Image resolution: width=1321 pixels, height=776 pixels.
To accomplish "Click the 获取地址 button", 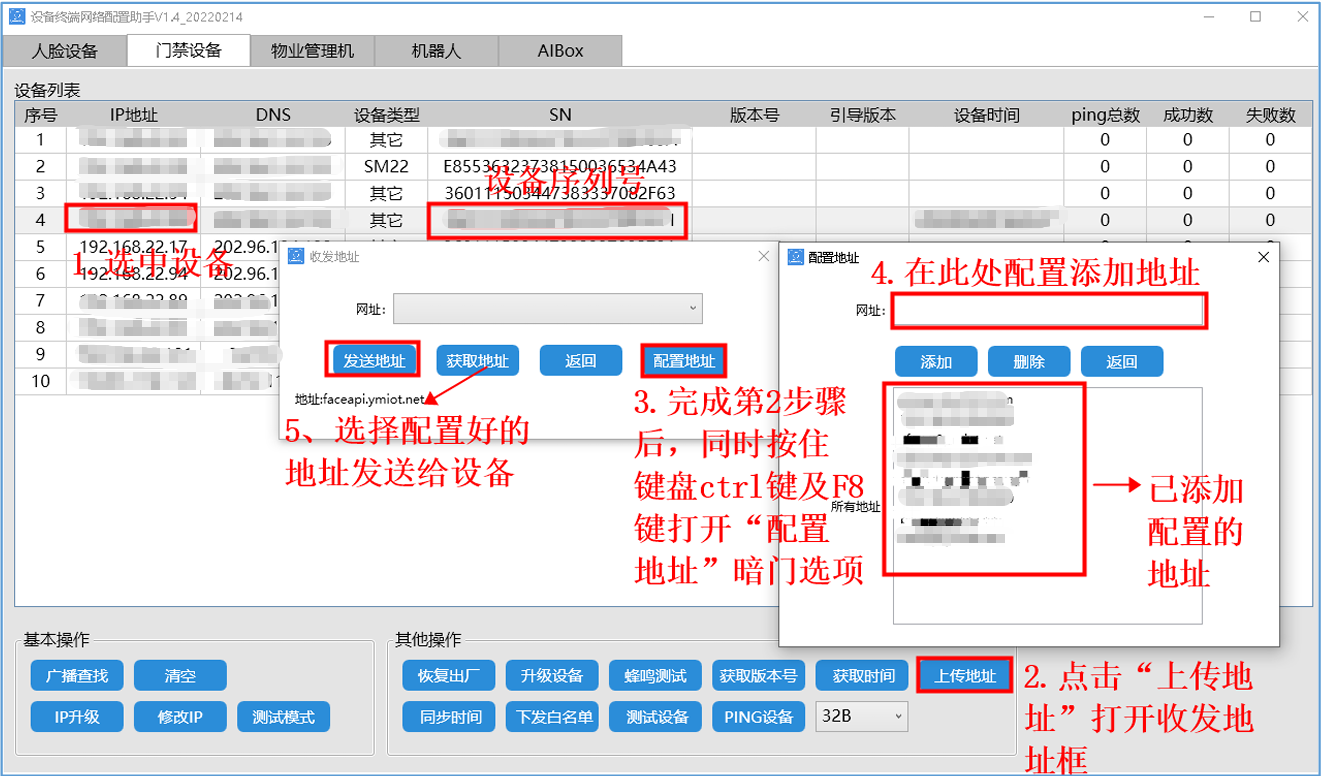I will pyautogui.click(x=477, y=361).
